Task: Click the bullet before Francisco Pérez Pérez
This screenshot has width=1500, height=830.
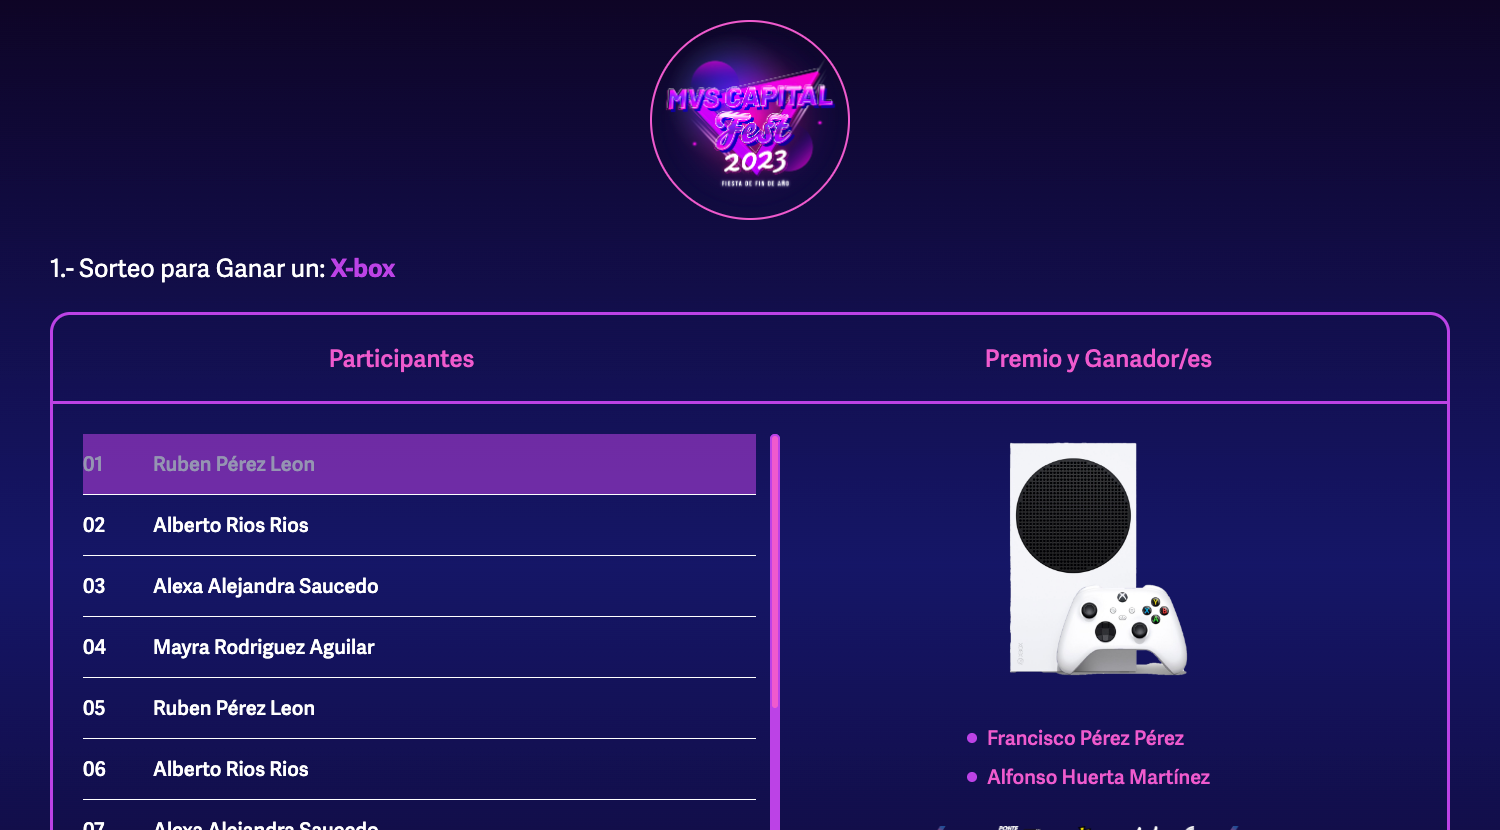Action: (972, 738)
